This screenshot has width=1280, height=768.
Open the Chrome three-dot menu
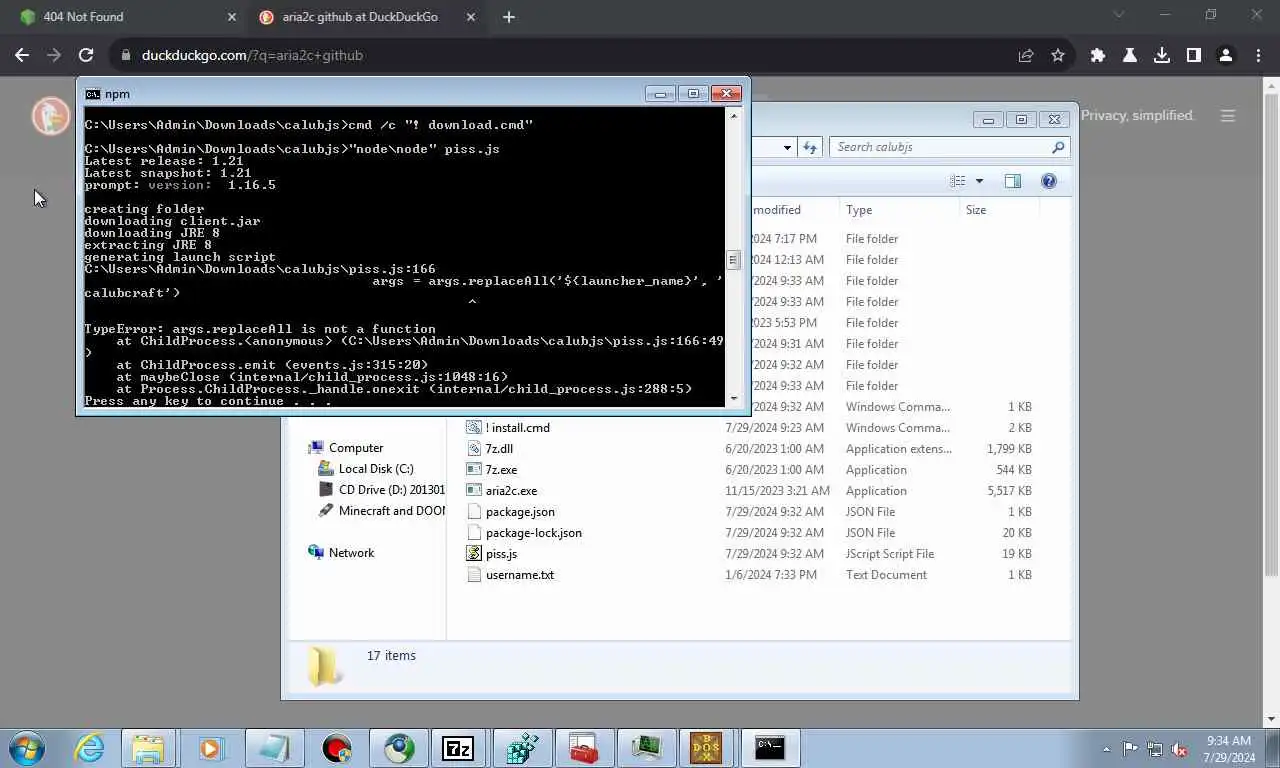[1257, 56]
